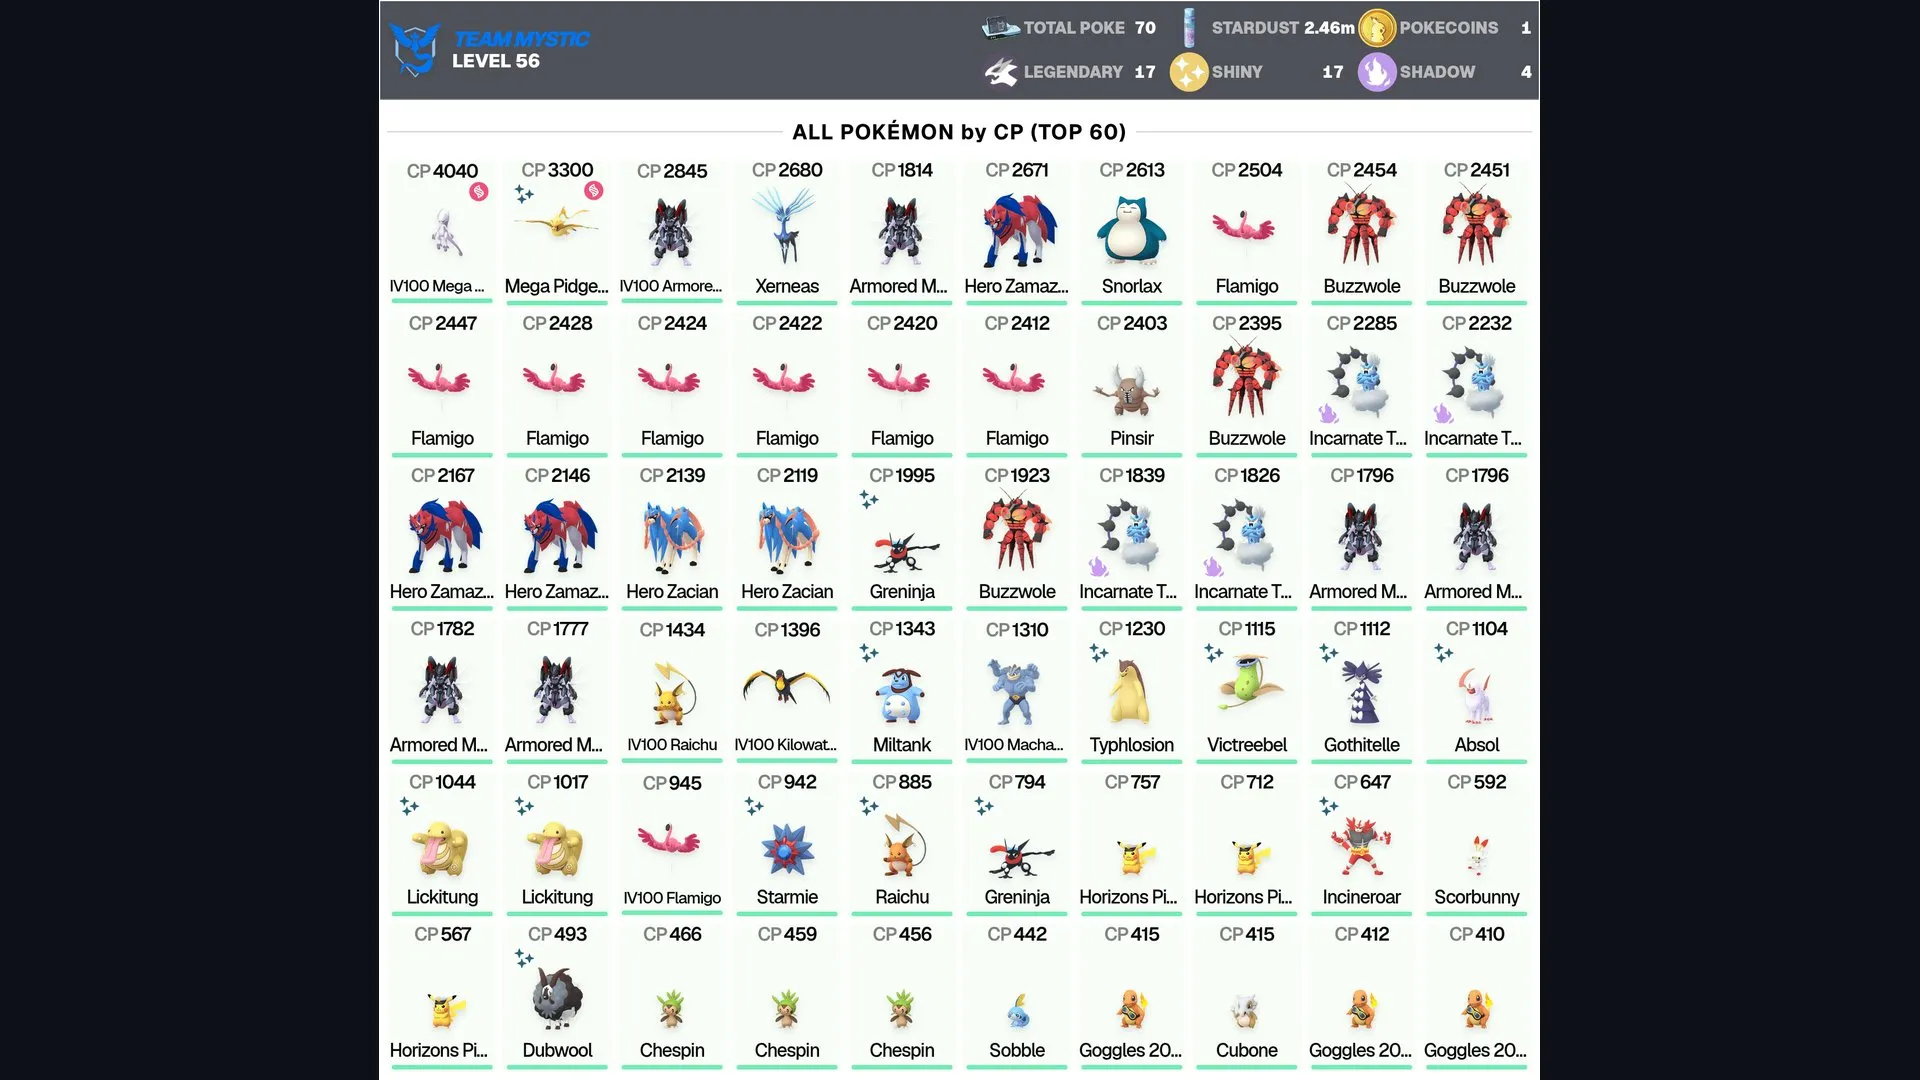The image size is (1920, 1080).
Task: Click the Stardust bottle icon
Action: 1189,28
